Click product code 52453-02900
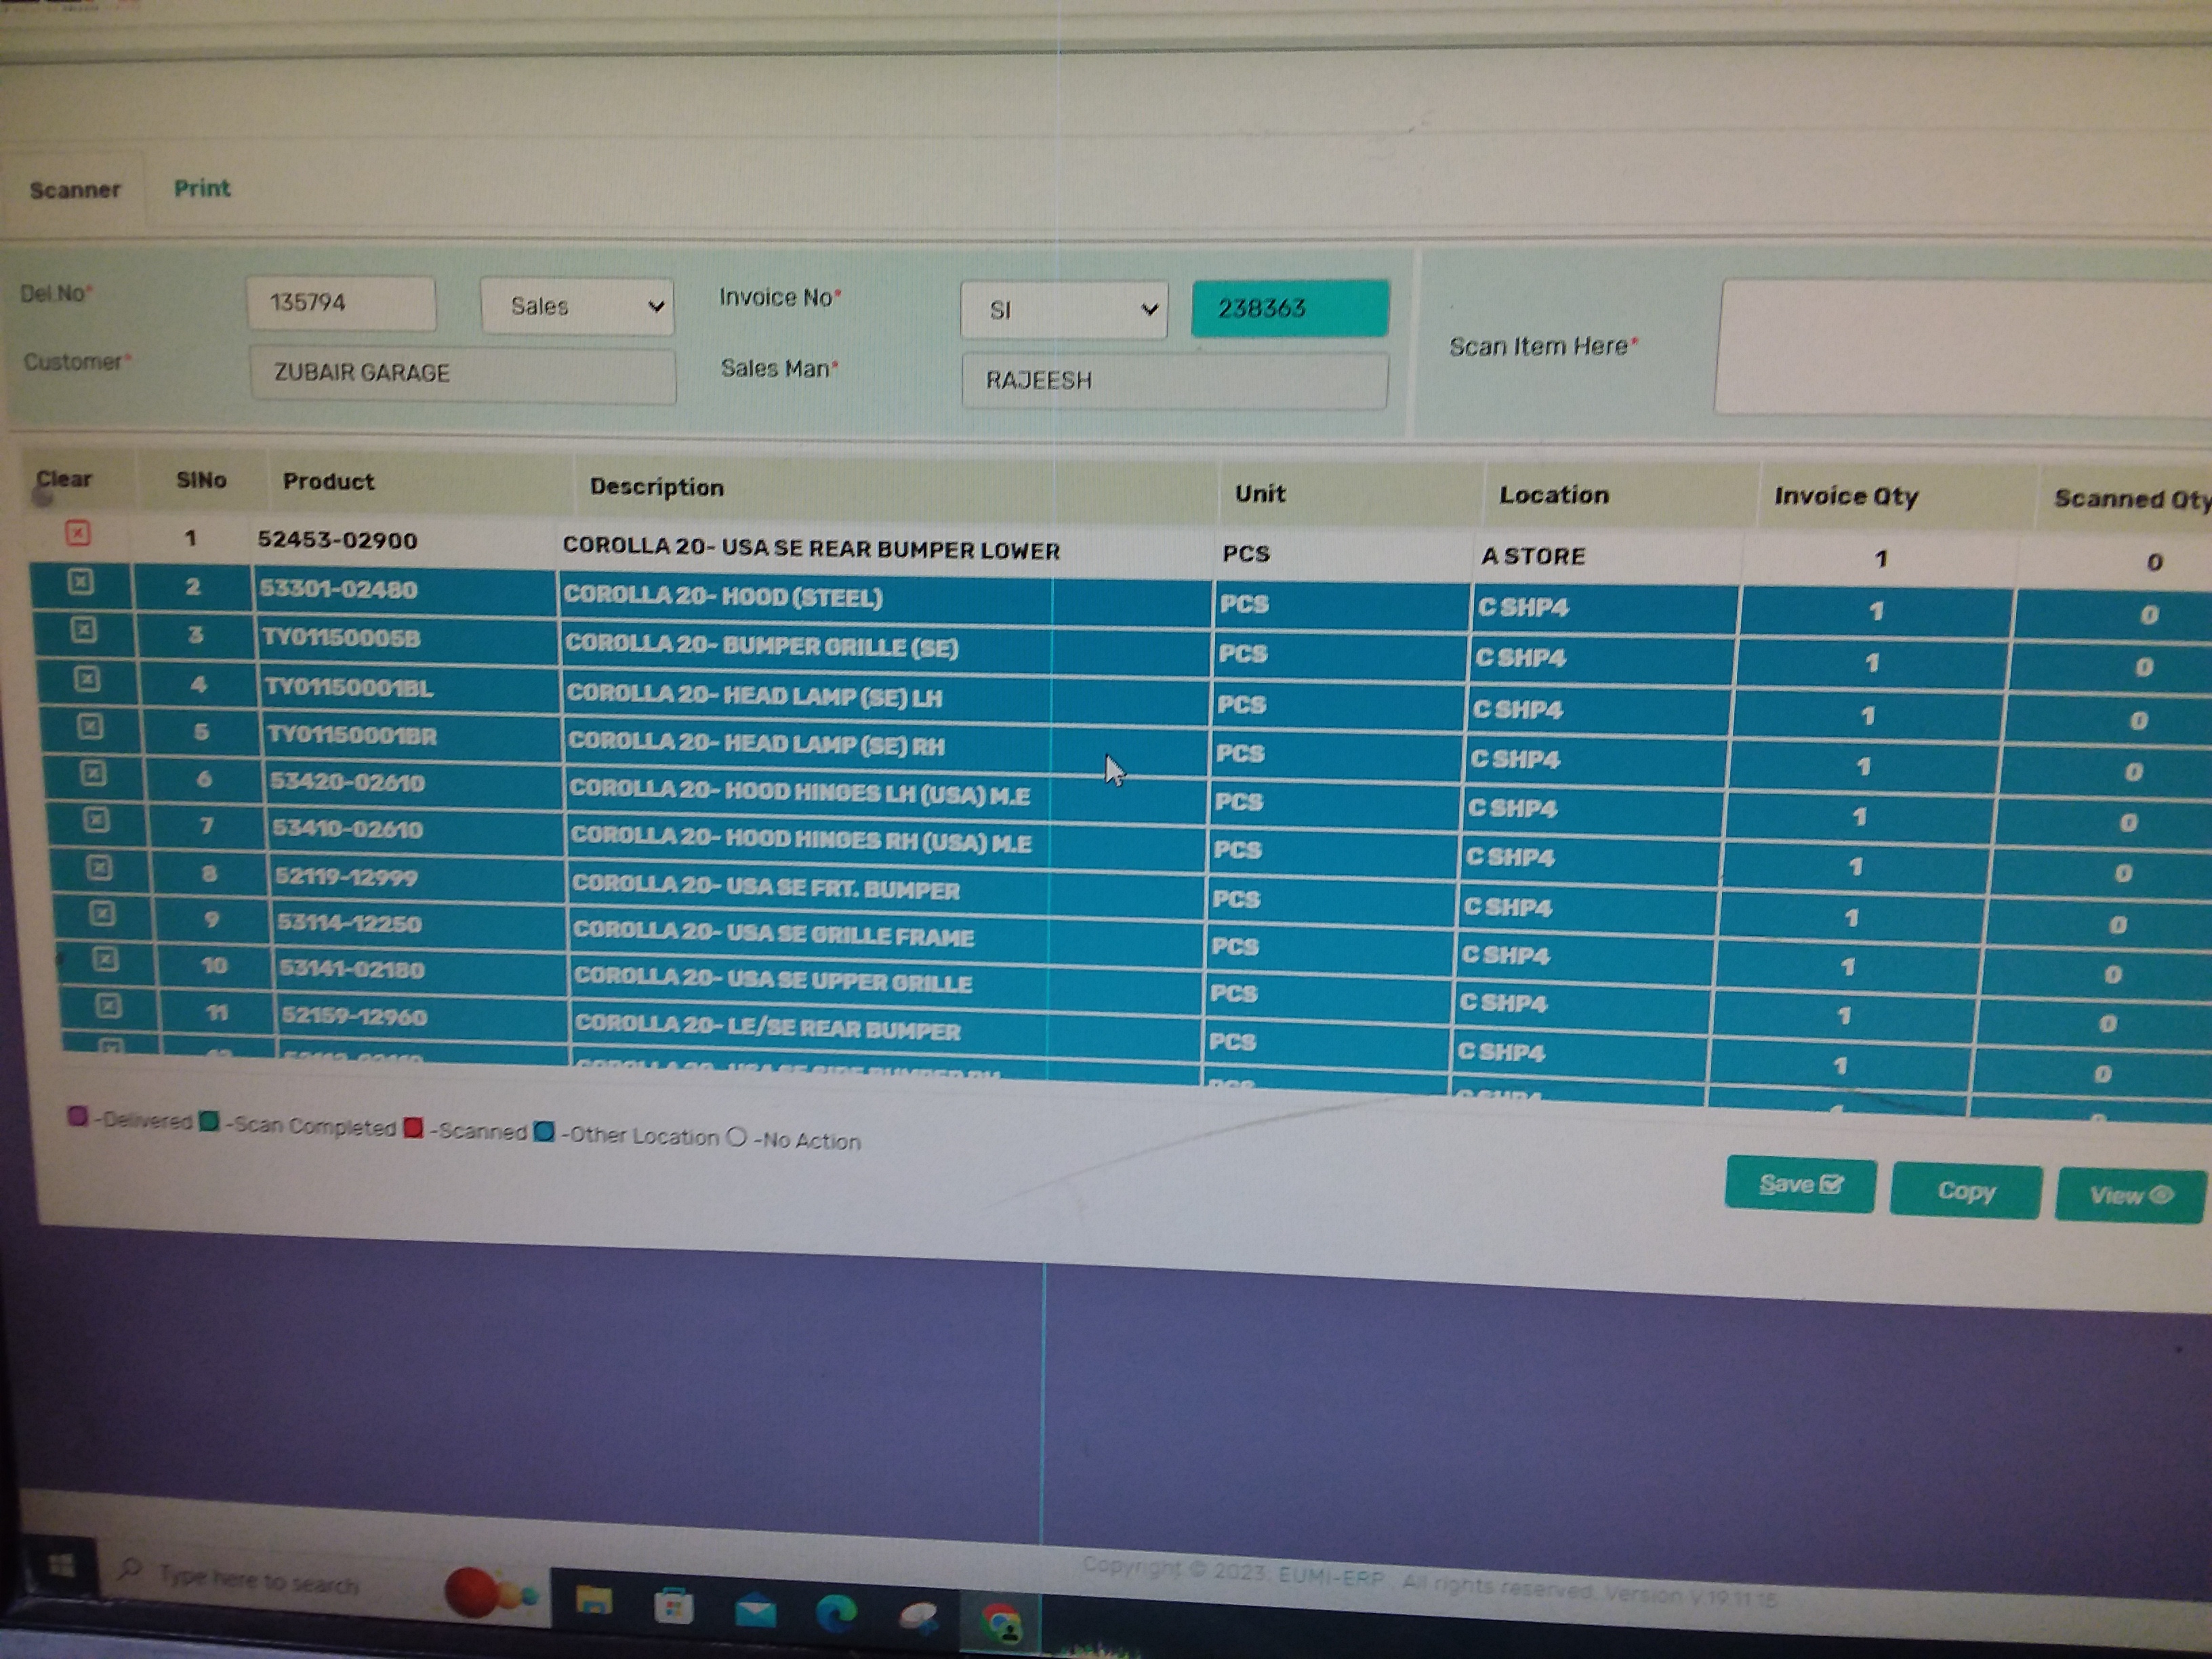The width and height of the screenshot is (2212, 1659). pos(337,540)
